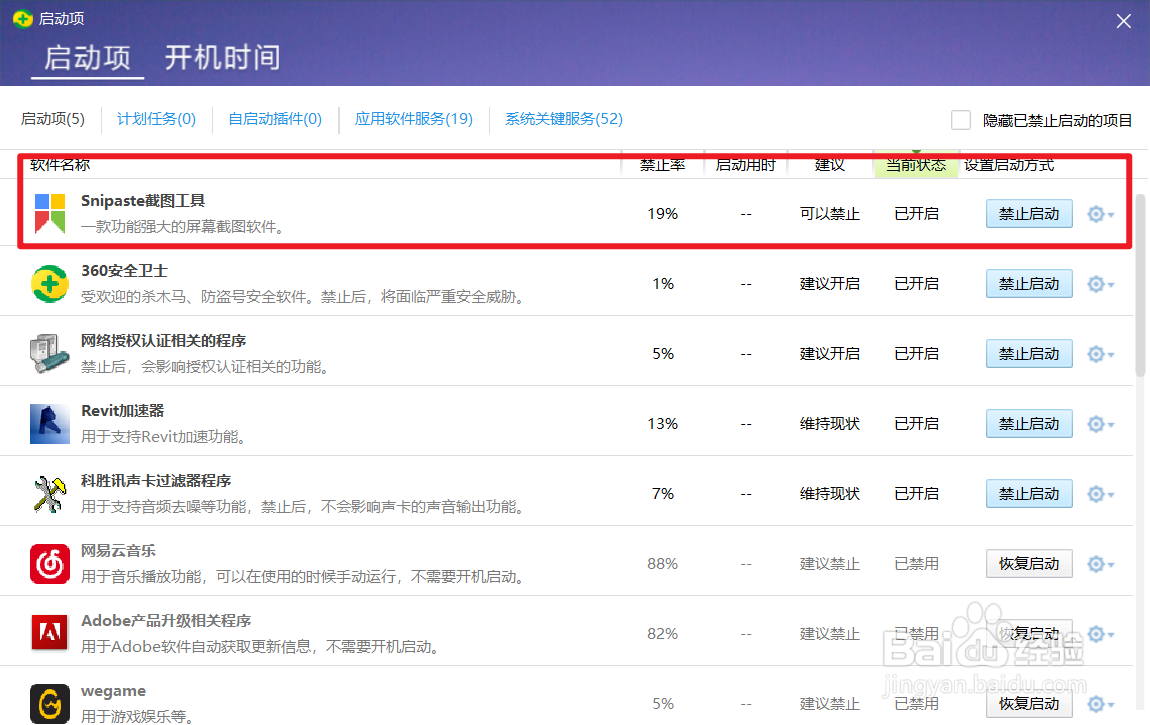Screen dimensions: 1150x725
Task: Check 隐藏已禁止启动的项目 checkbox
Action: pyautogui.click(x=961, y=119)
